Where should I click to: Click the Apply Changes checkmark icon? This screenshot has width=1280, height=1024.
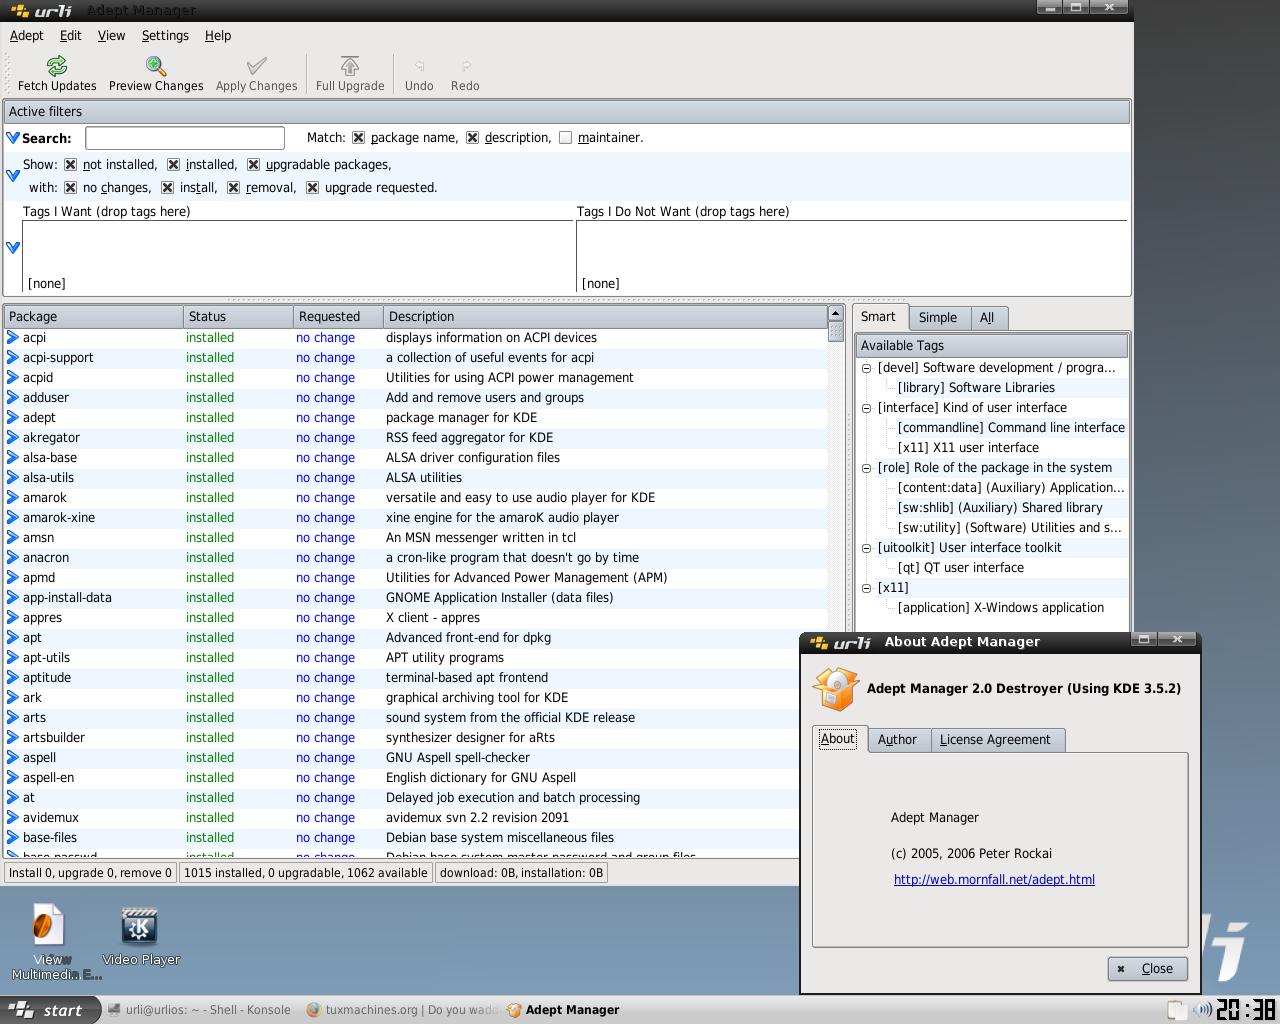point(257,66)
